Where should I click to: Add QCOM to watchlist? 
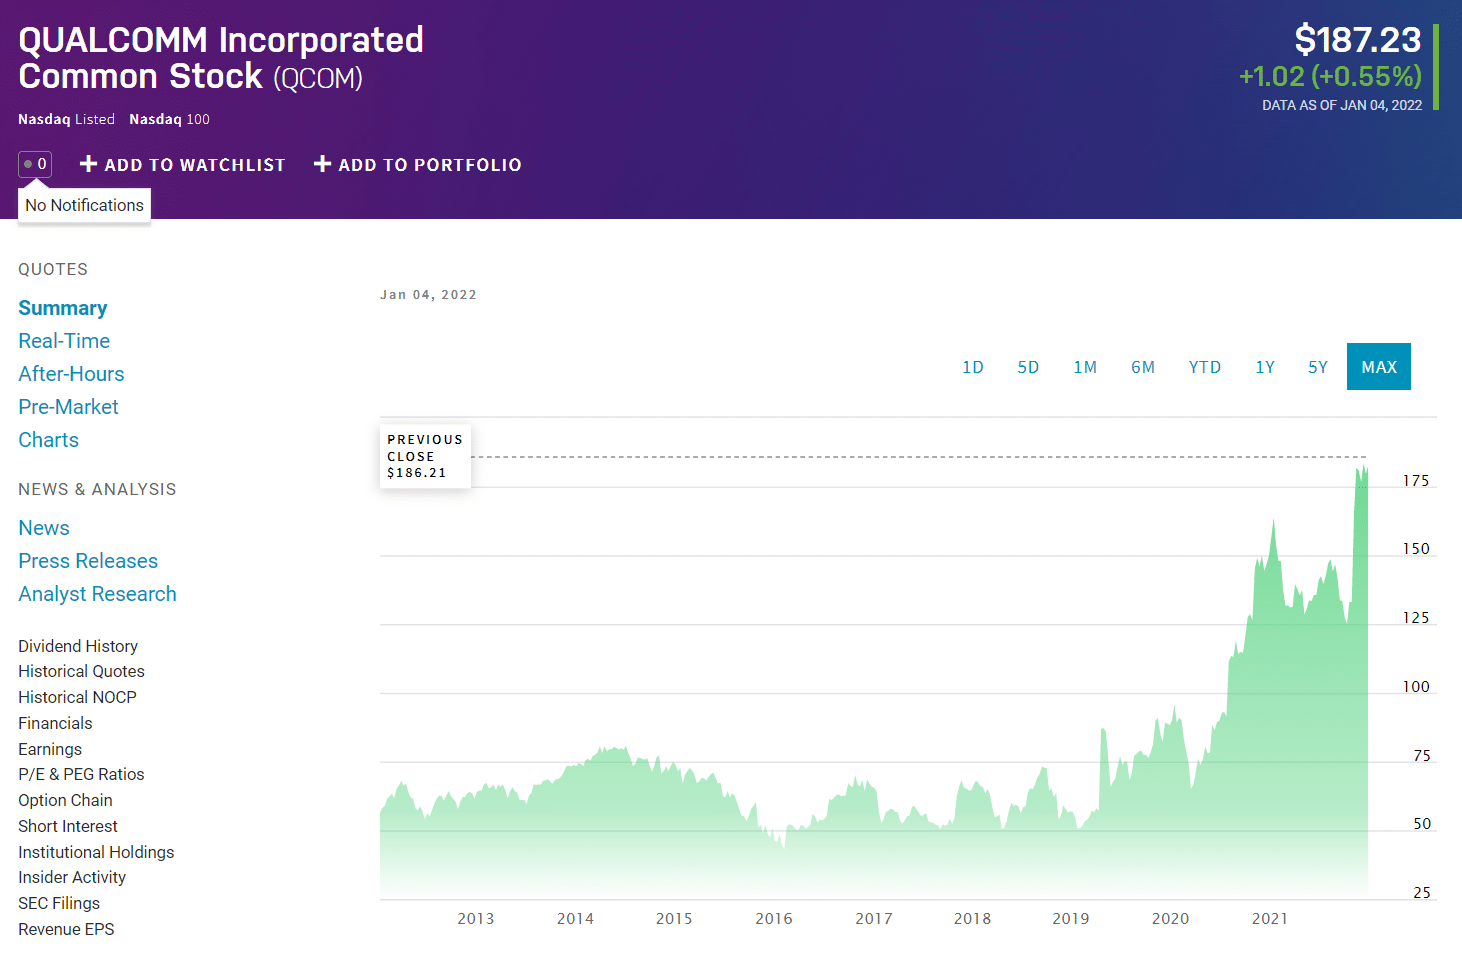click(183, 165)
